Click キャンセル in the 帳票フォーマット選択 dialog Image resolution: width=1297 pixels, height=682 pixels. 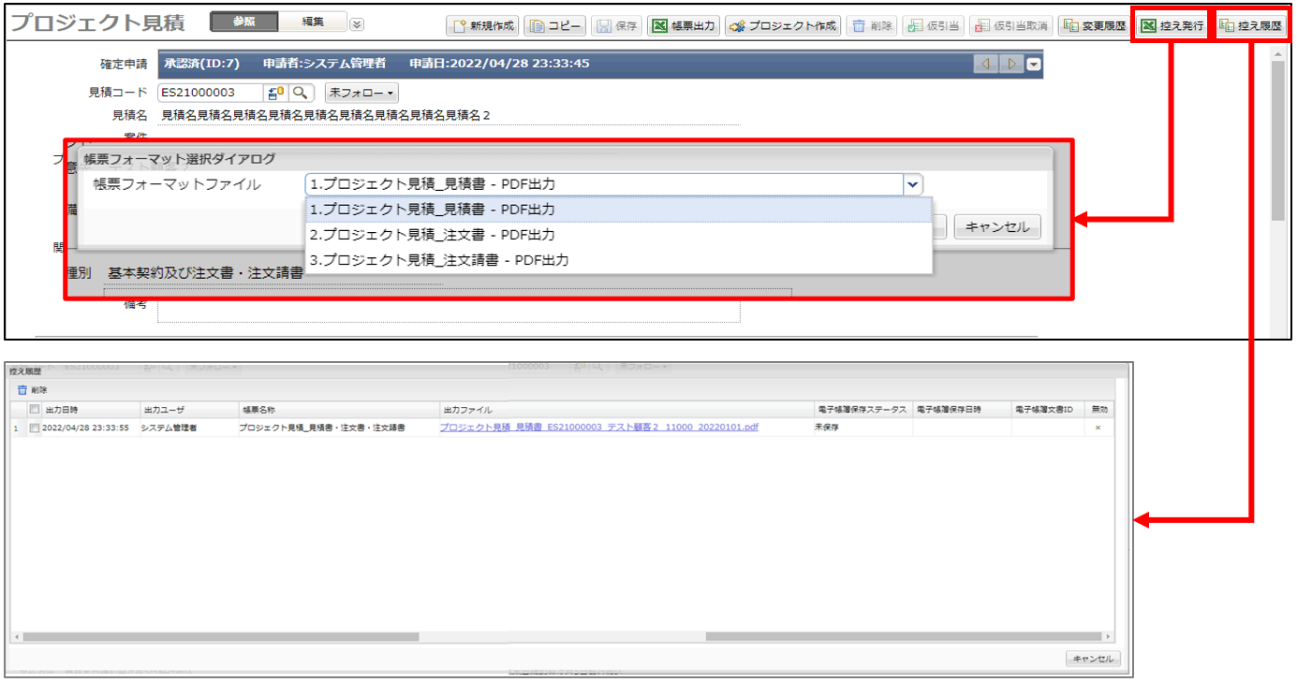click(x=997, y=227)
